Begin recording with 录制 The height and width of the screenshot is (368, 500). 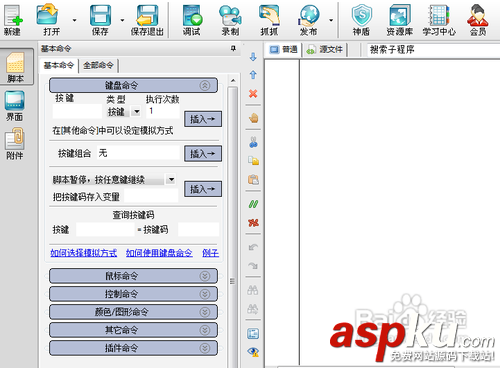230,20
